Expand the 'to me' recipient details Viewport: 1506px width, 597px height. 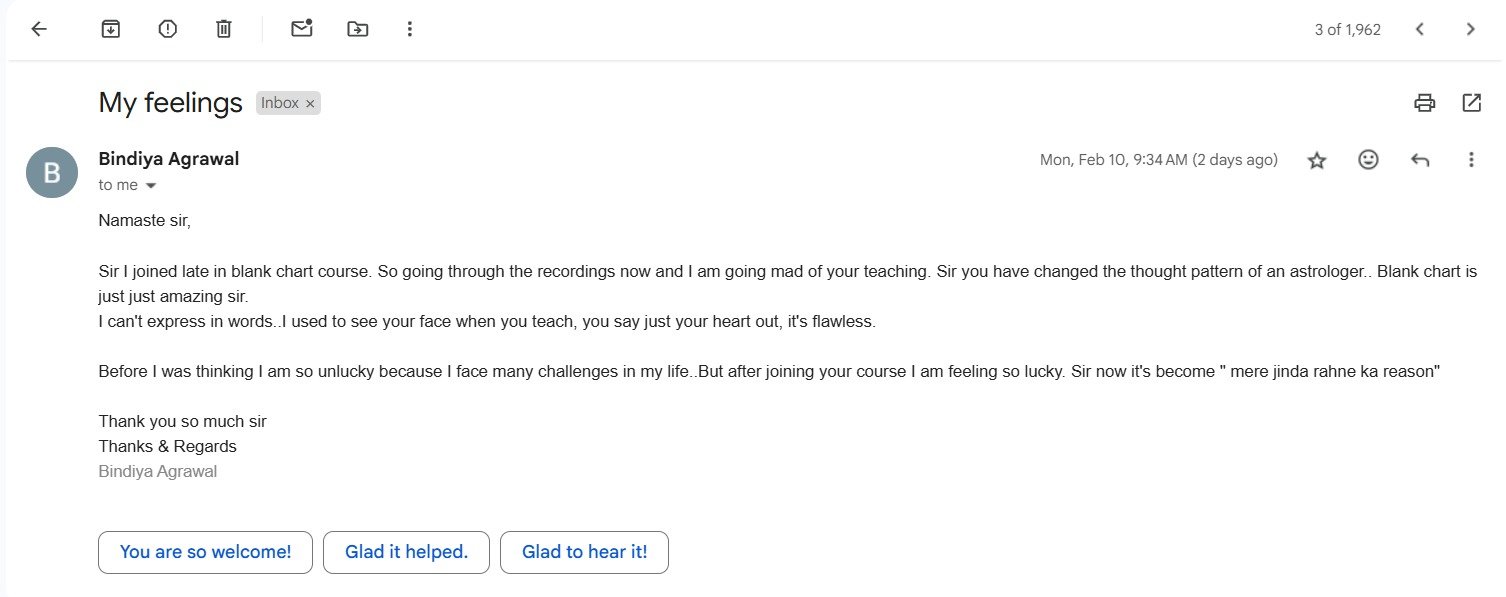[x=151, y=186]
